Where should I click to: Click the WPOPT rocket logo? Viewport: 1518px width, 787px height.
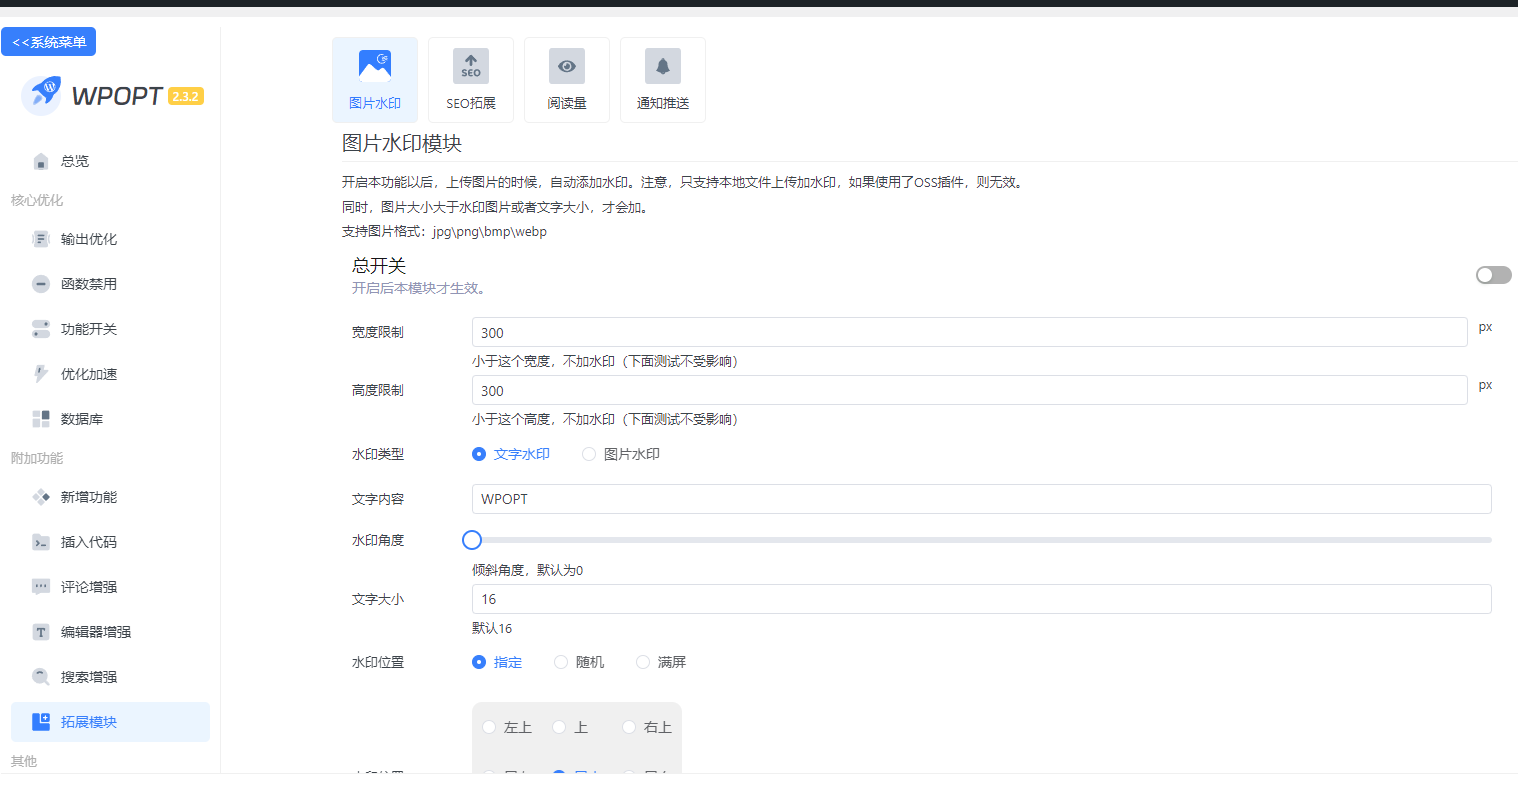pyautogui.click(x=42, y=95)
